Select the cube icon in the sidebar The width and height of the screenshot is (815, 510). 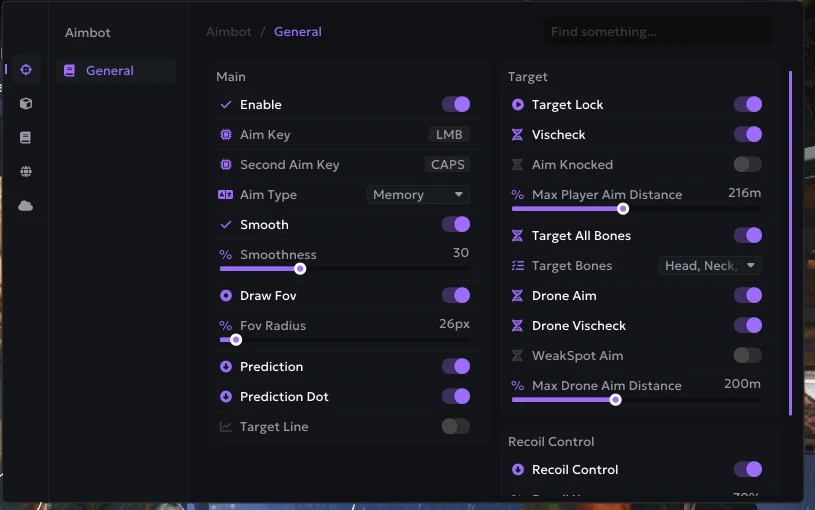point(25,103)
